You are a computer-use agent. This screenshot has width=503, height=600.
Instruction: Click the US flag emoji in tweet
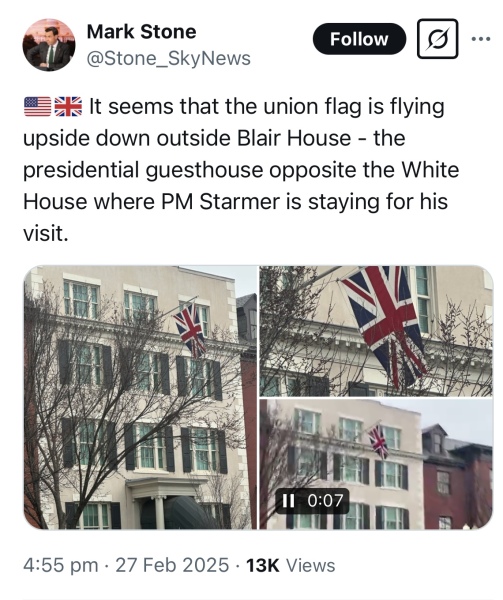[x=37, y=107]
